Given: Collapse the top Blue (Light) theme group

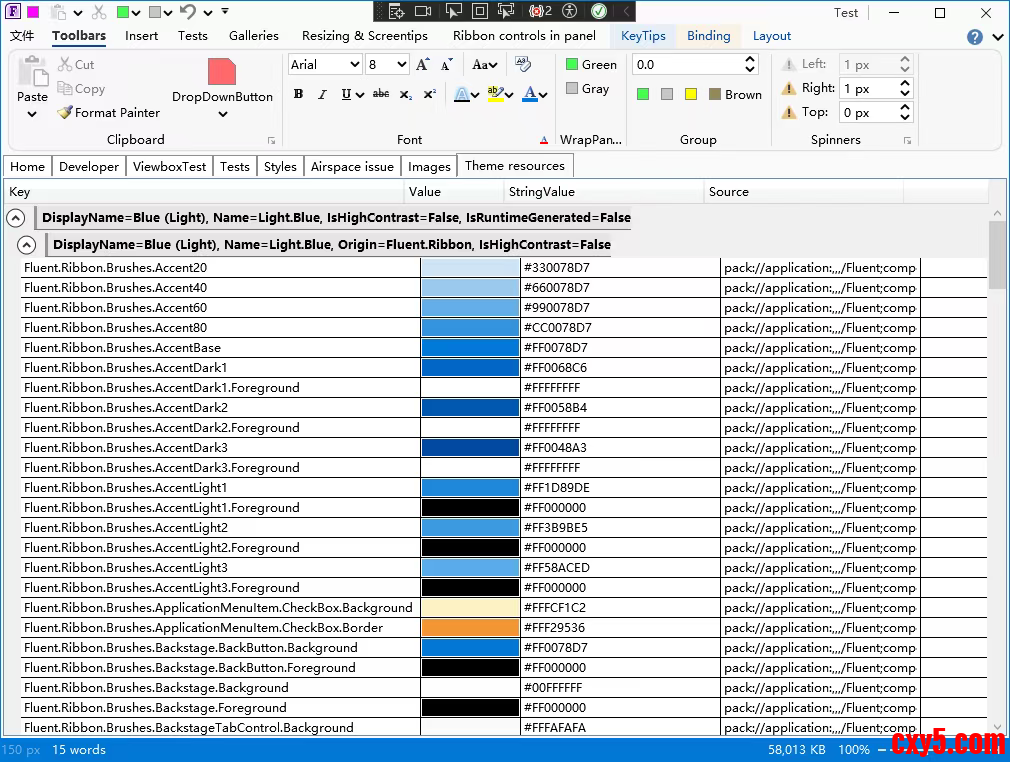Looking at the screenshot, I should 15,217.
